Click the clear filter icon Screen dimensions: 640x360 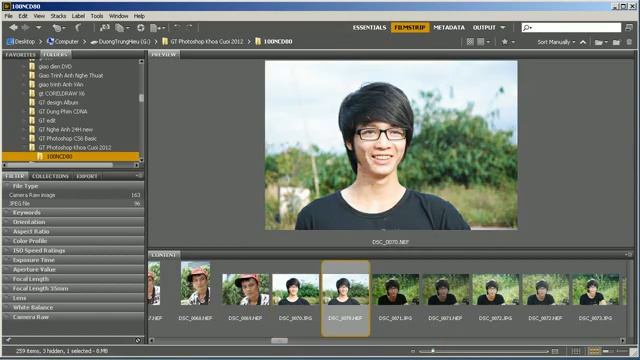(x=138, y=340)
